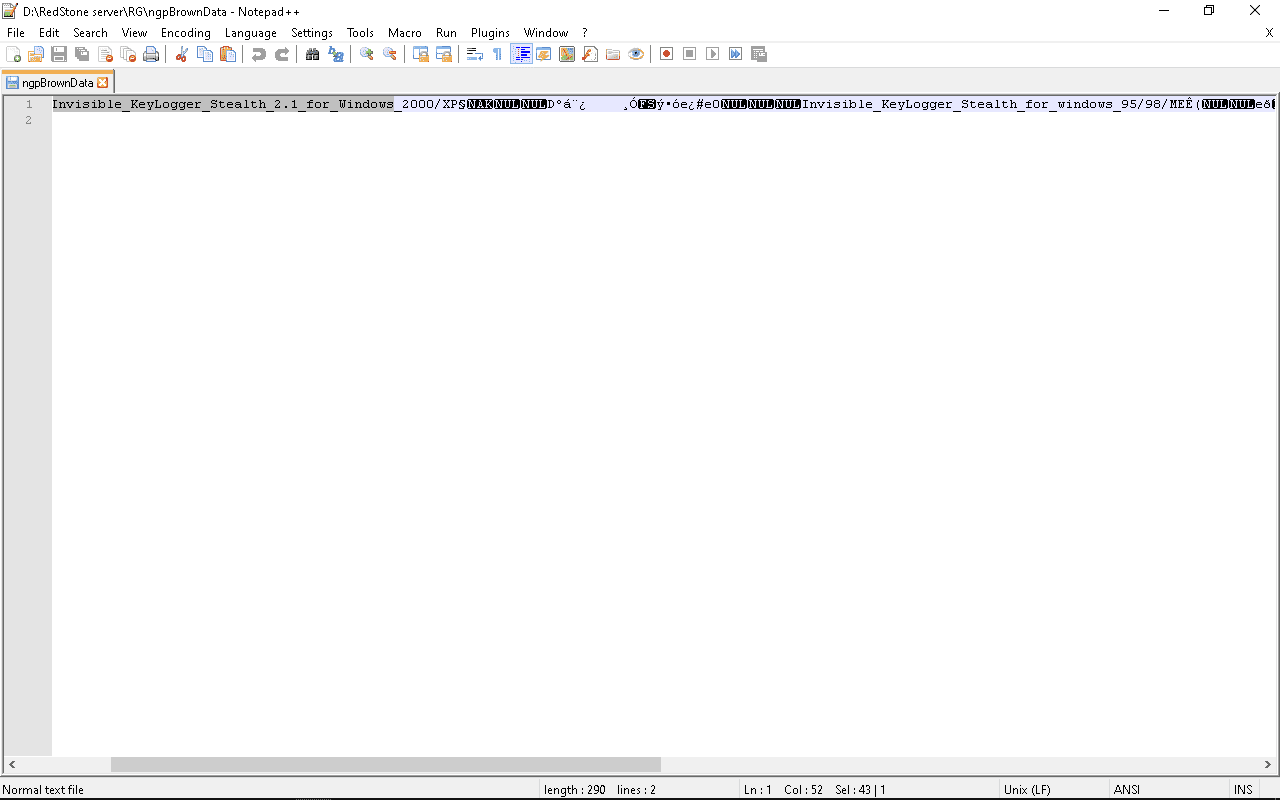Open the Tools menu
Viewport: 1280px width, 800px height.
pyautogui.click(x=360, y=33)
